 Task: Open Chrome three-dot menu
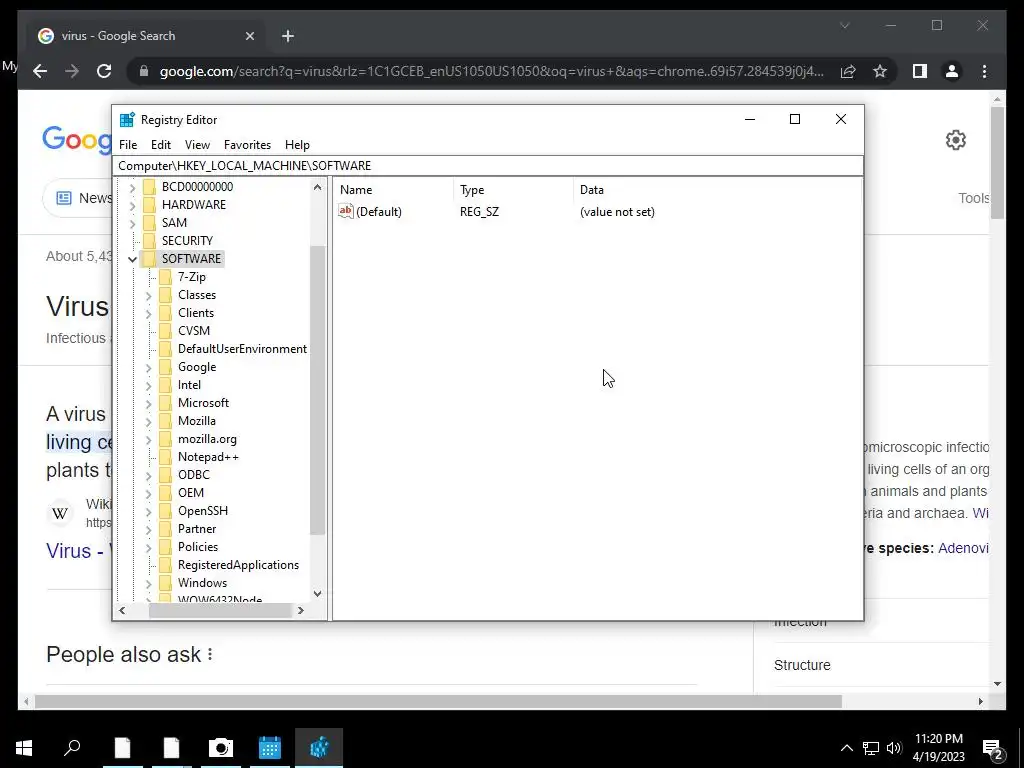(984, 71)
